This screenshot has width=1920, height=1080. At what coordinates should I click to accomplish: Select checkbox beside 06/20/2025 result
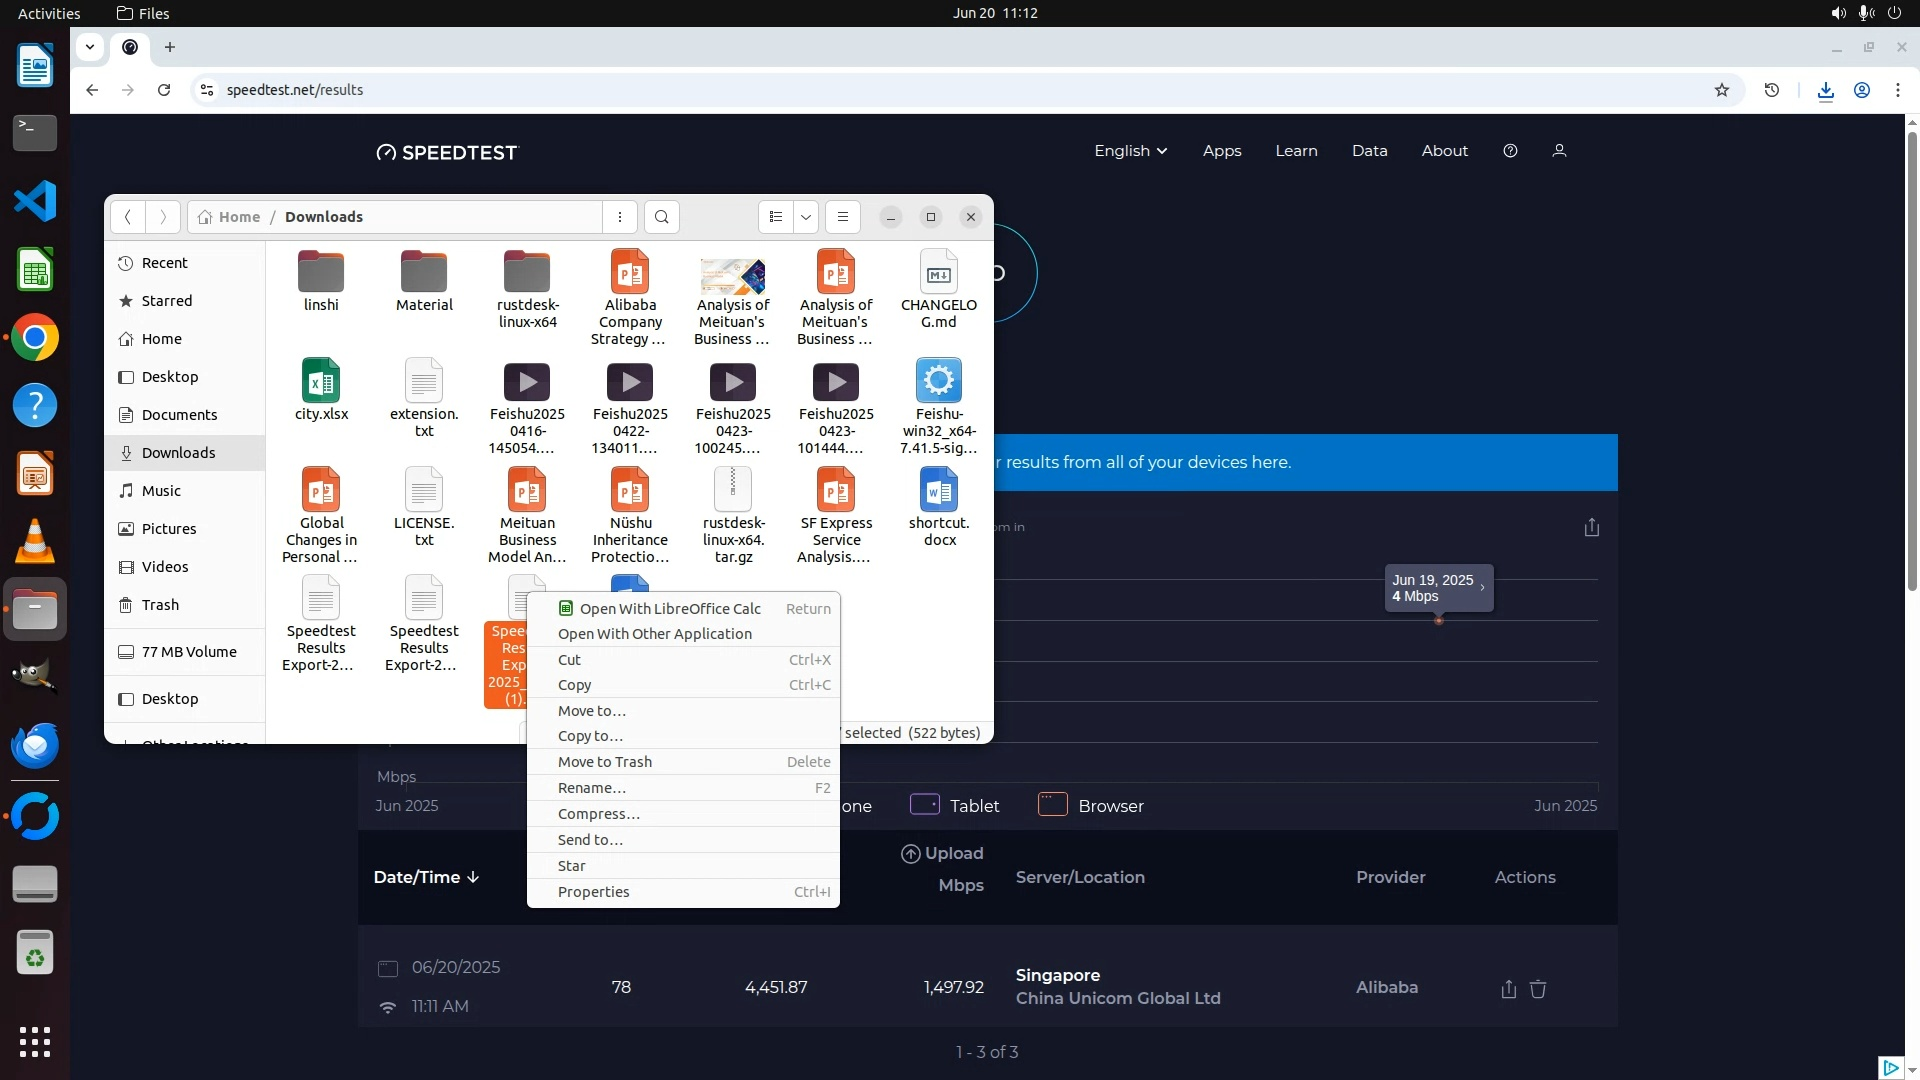[388, 968]
